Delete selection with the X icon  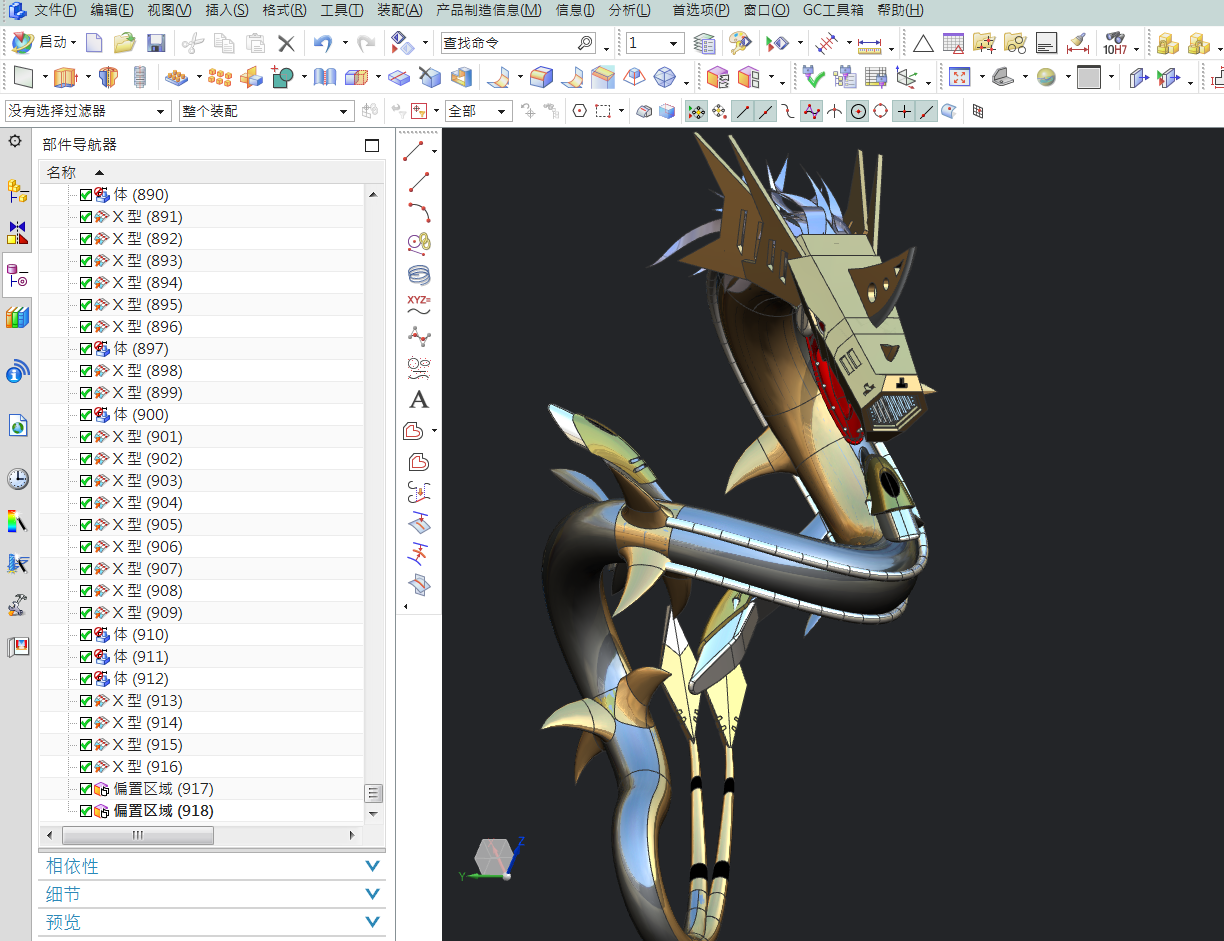point(286,43)
